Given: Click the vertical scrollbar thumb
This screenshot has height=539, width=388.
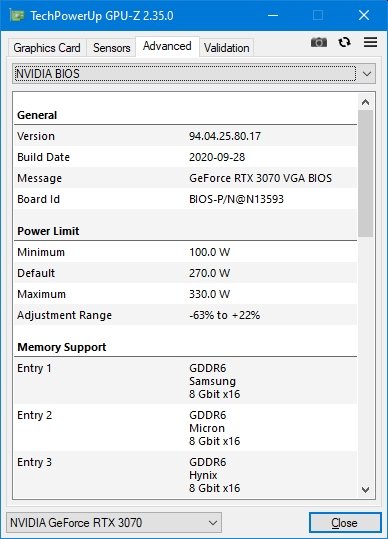Looking at the screenshot, I should click(x=366, y=173).
